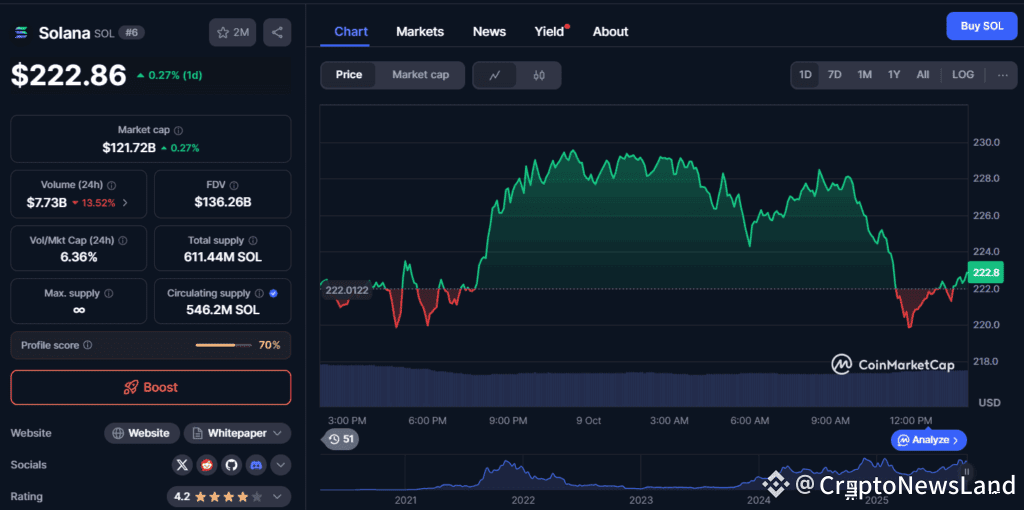This screenshot has height=510, width=1024.
Task: Select the candlestick chart type icon
Action: (x=539, y=75)
